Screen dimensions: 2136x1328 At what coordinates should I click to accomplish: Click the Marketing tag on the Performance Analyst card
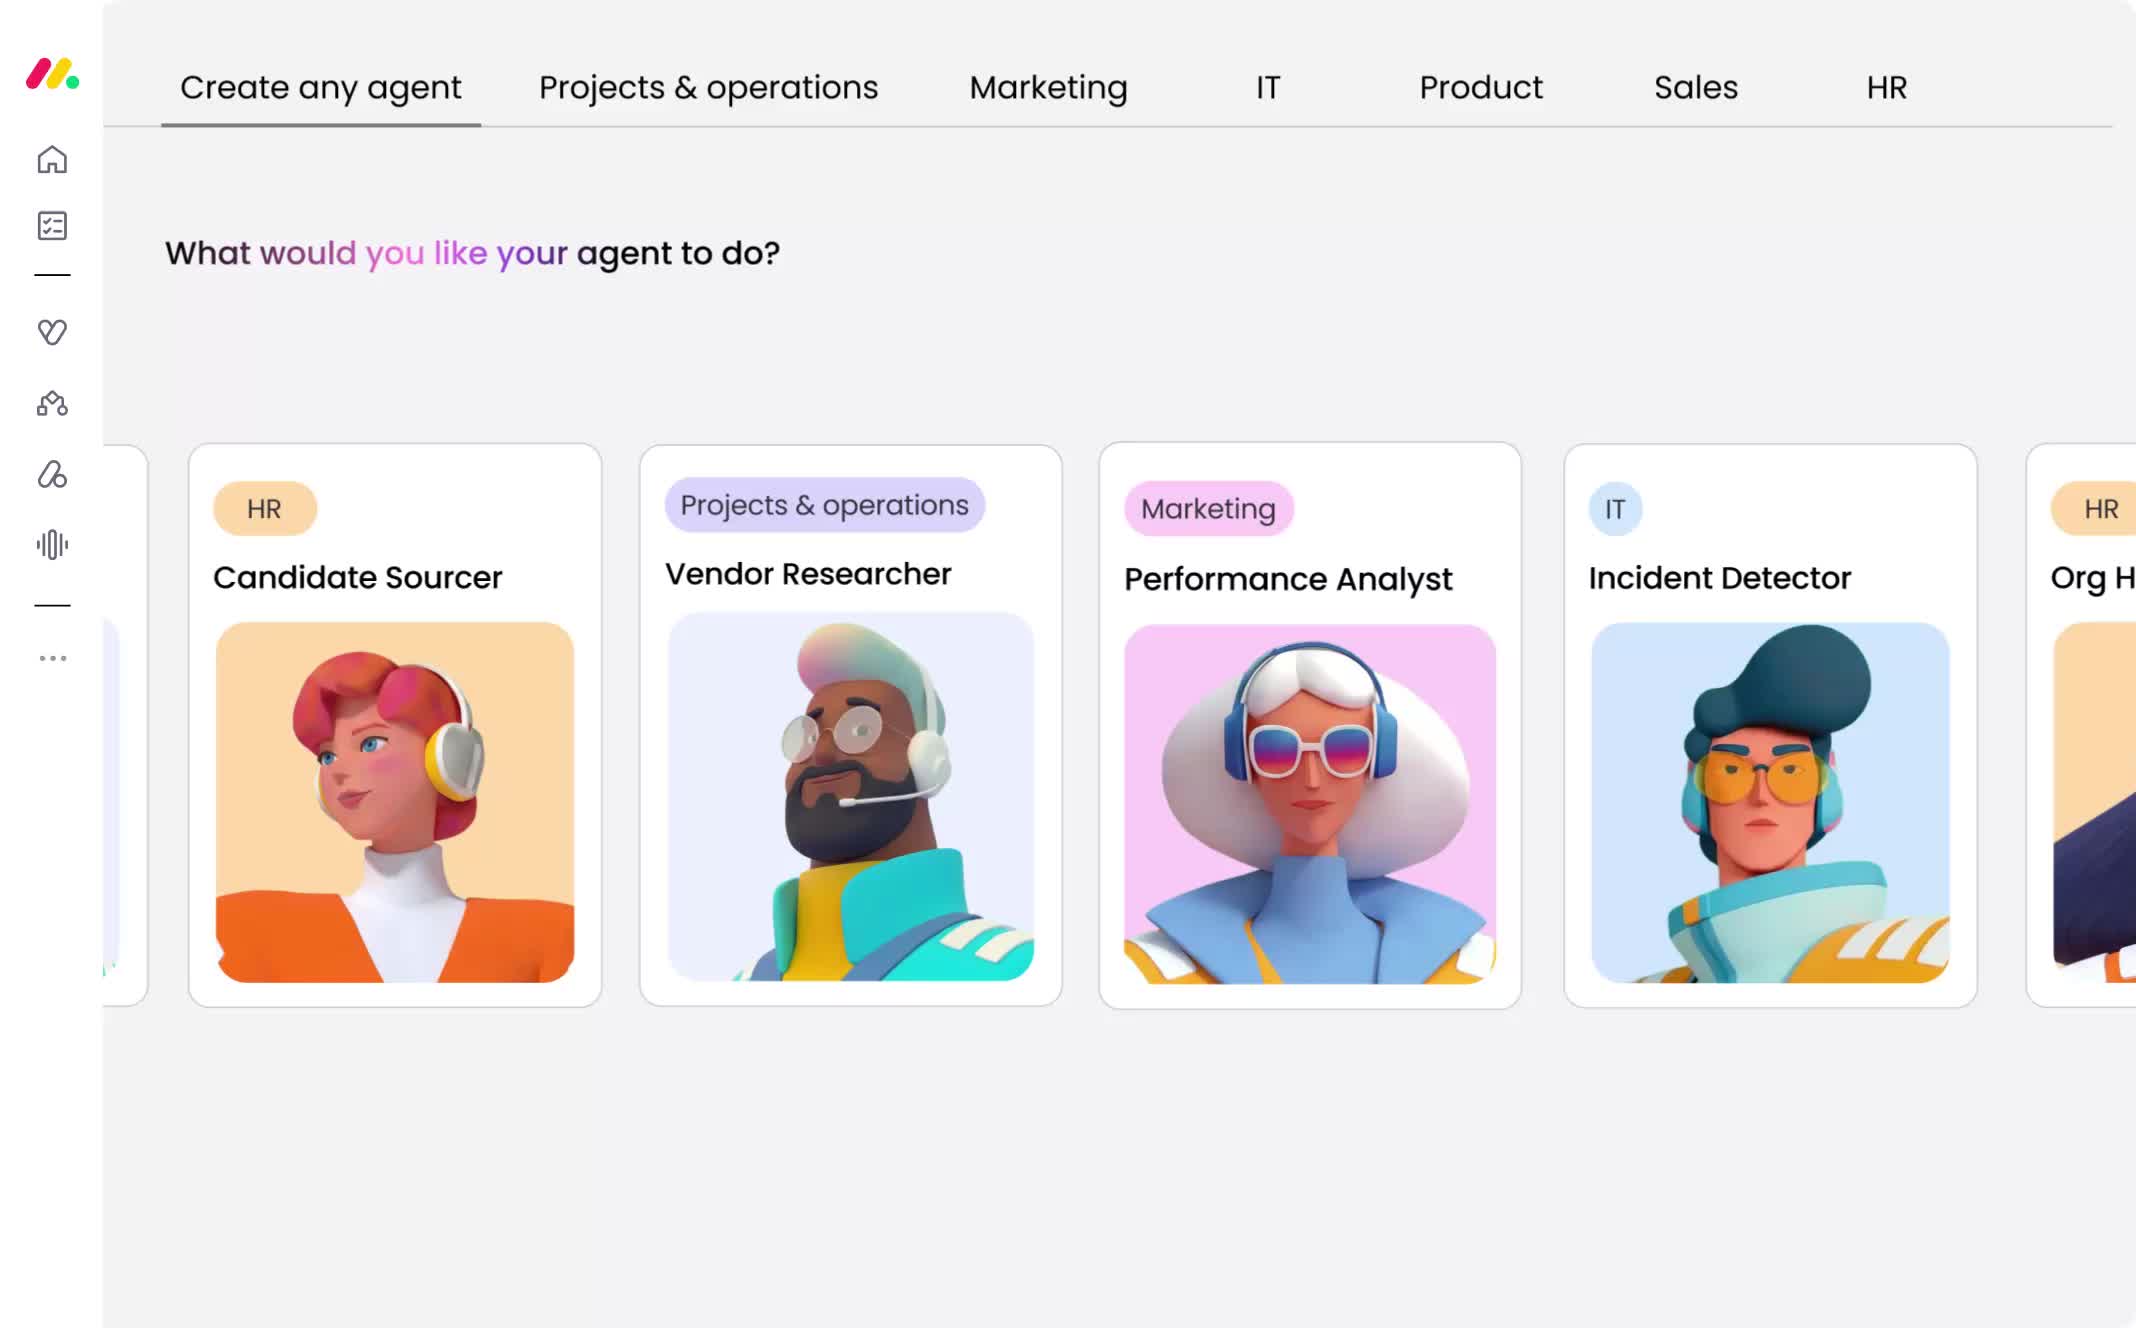(x=1208, y=509)
